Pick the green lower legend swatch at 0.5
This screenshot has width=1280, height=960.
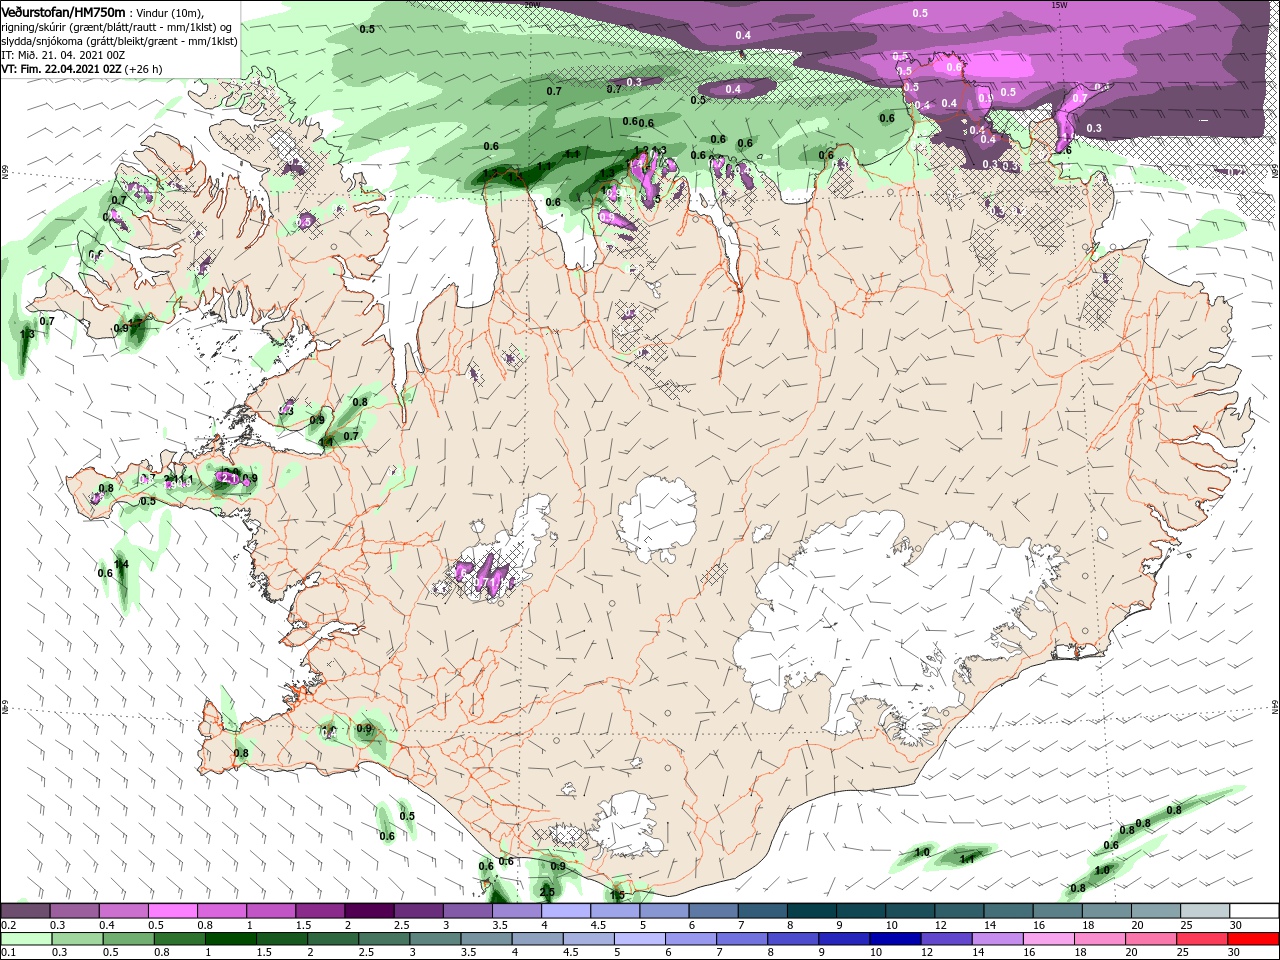tap(127, 939)
